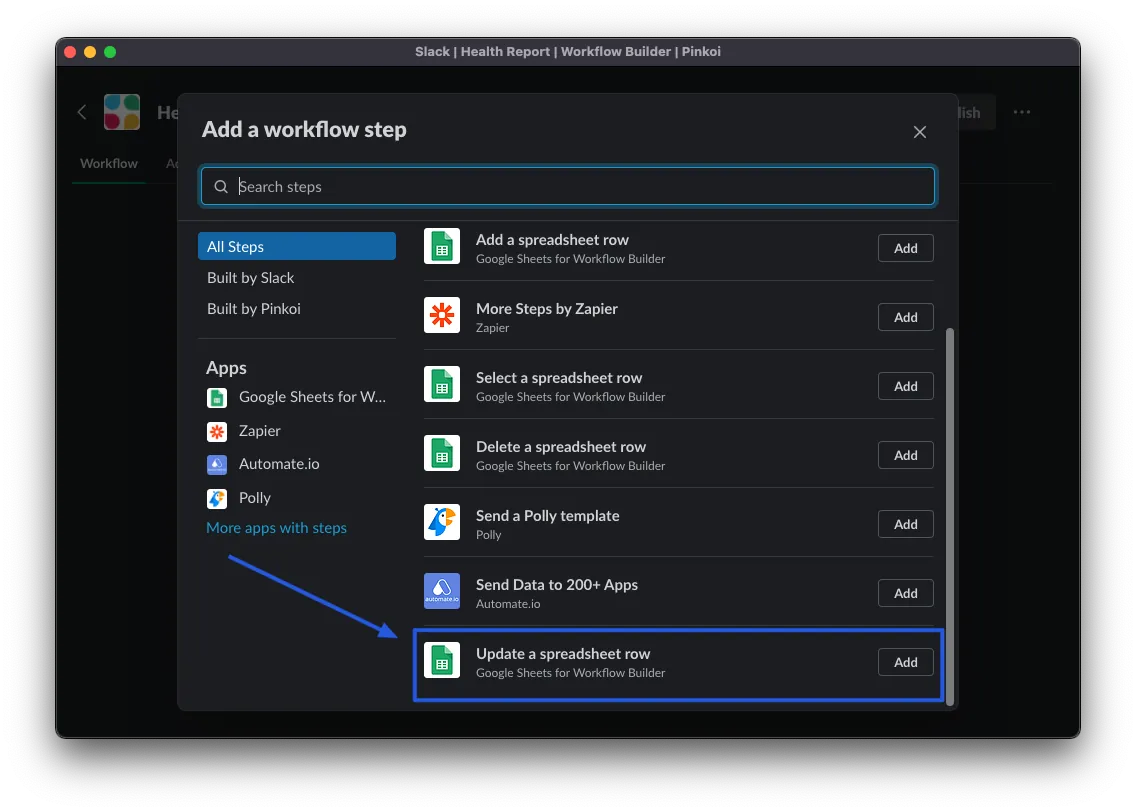Viewport: 1136px width, 812px height.
Task: Click Google Sheets icon for Update spreadsheet row
Action: [x=441, y=661]
